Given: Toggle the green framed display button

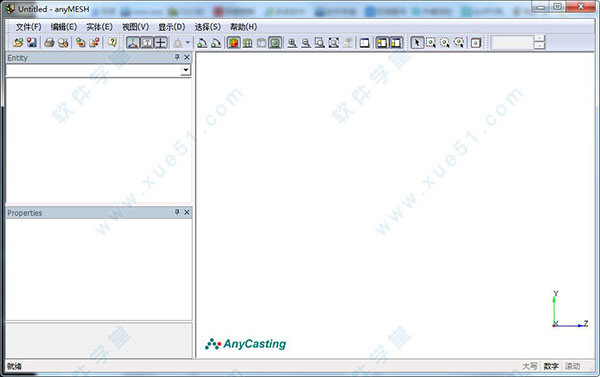Looking at the screenshot, I should (x=275, y=42).
